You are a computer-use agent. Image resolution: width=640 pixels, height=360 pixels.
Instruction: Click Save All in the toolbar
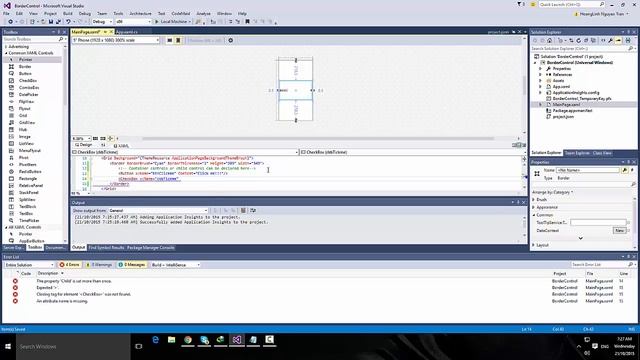[58, 22]
